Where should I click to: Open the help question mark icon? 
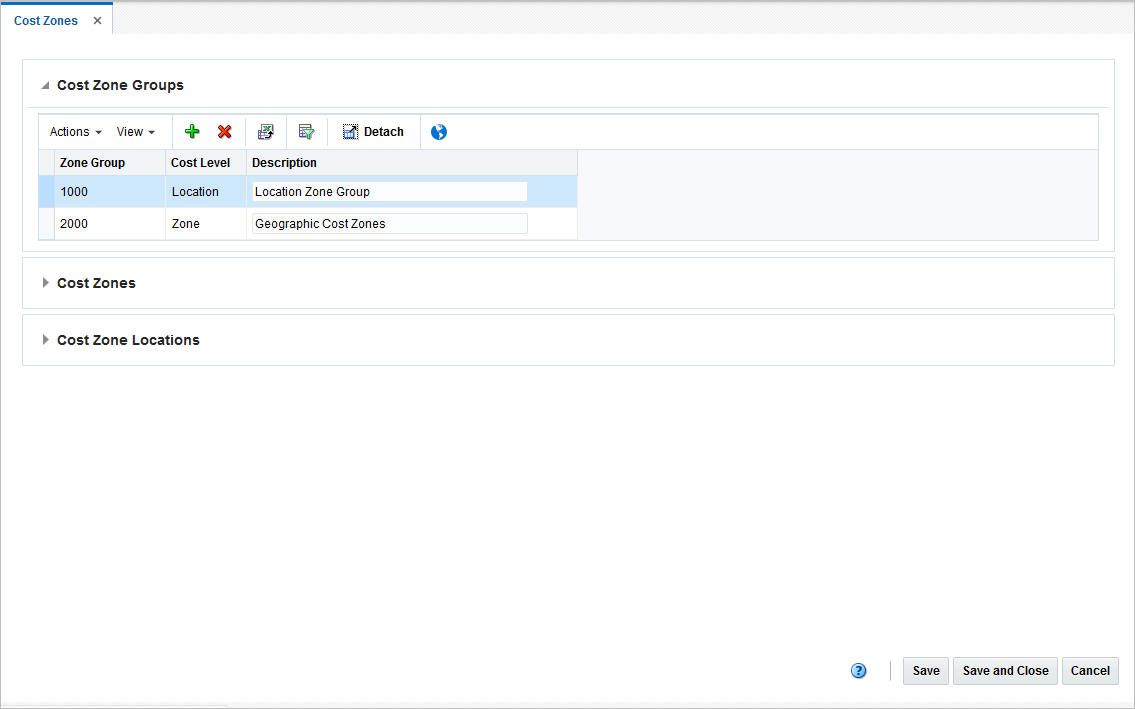pyautogui.click(x=858, y=671)
